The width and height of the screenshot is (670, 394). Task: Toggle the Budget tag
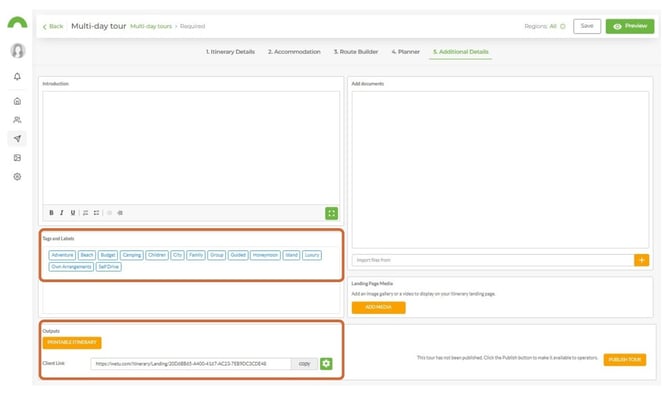[108, 255]
